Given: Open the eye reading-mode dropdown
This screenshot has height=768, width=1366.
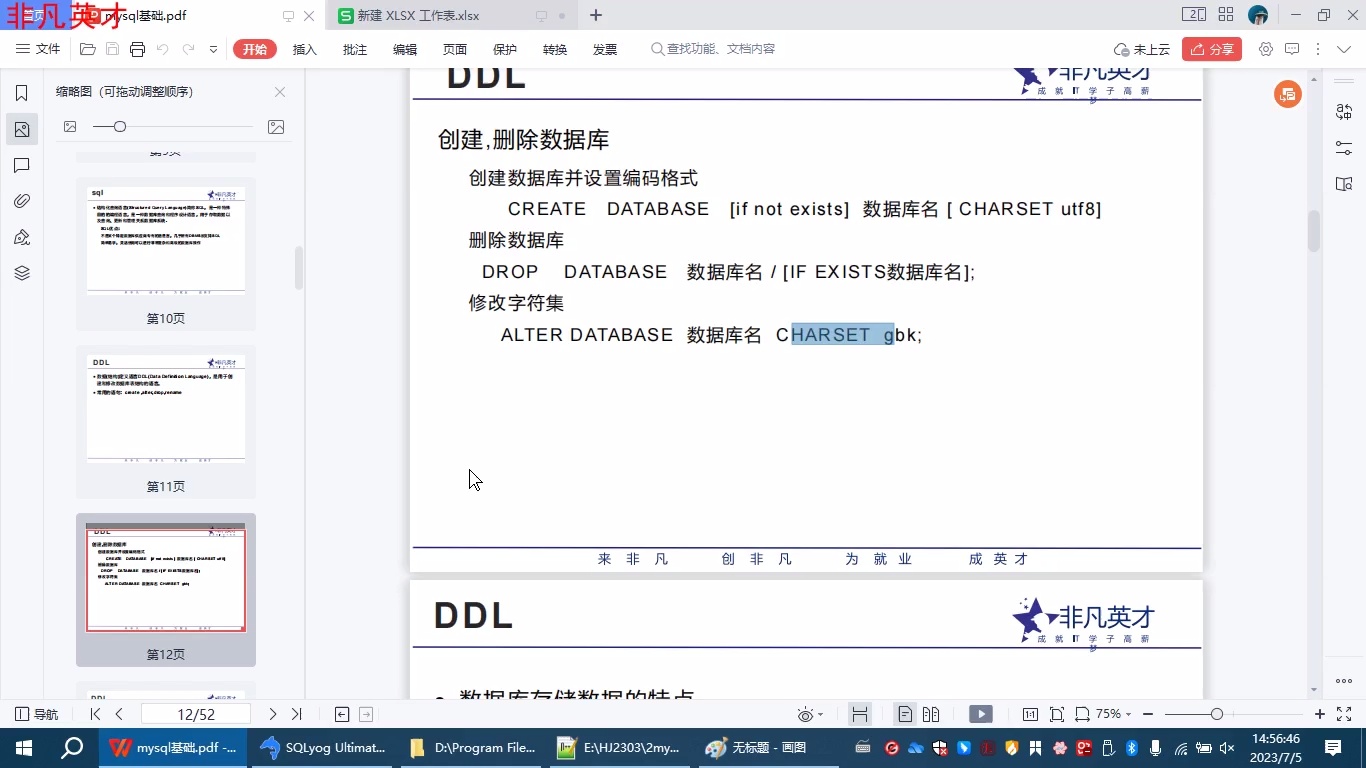Looking at the screenshot, I should tap(810, 714).
